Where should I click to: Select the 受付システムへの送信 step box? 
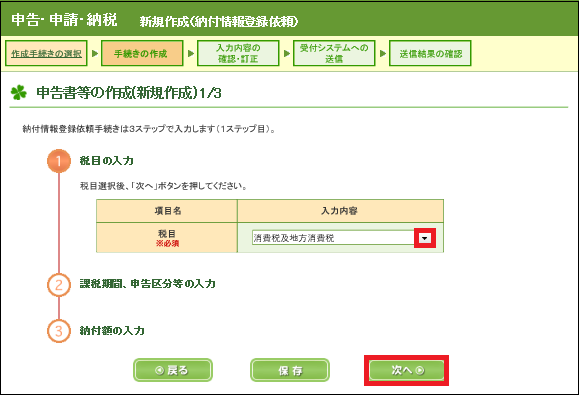pyautogui.click(x=334, y=54)
